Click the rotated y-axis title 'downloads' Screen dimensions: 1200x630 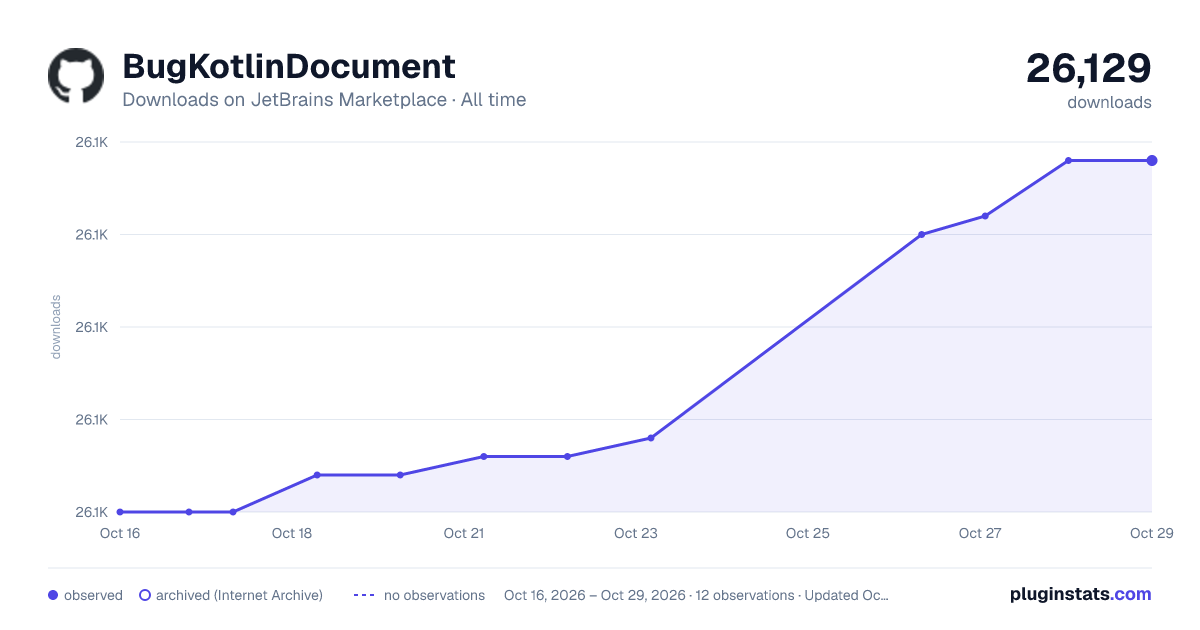click(x=56, y=327)
